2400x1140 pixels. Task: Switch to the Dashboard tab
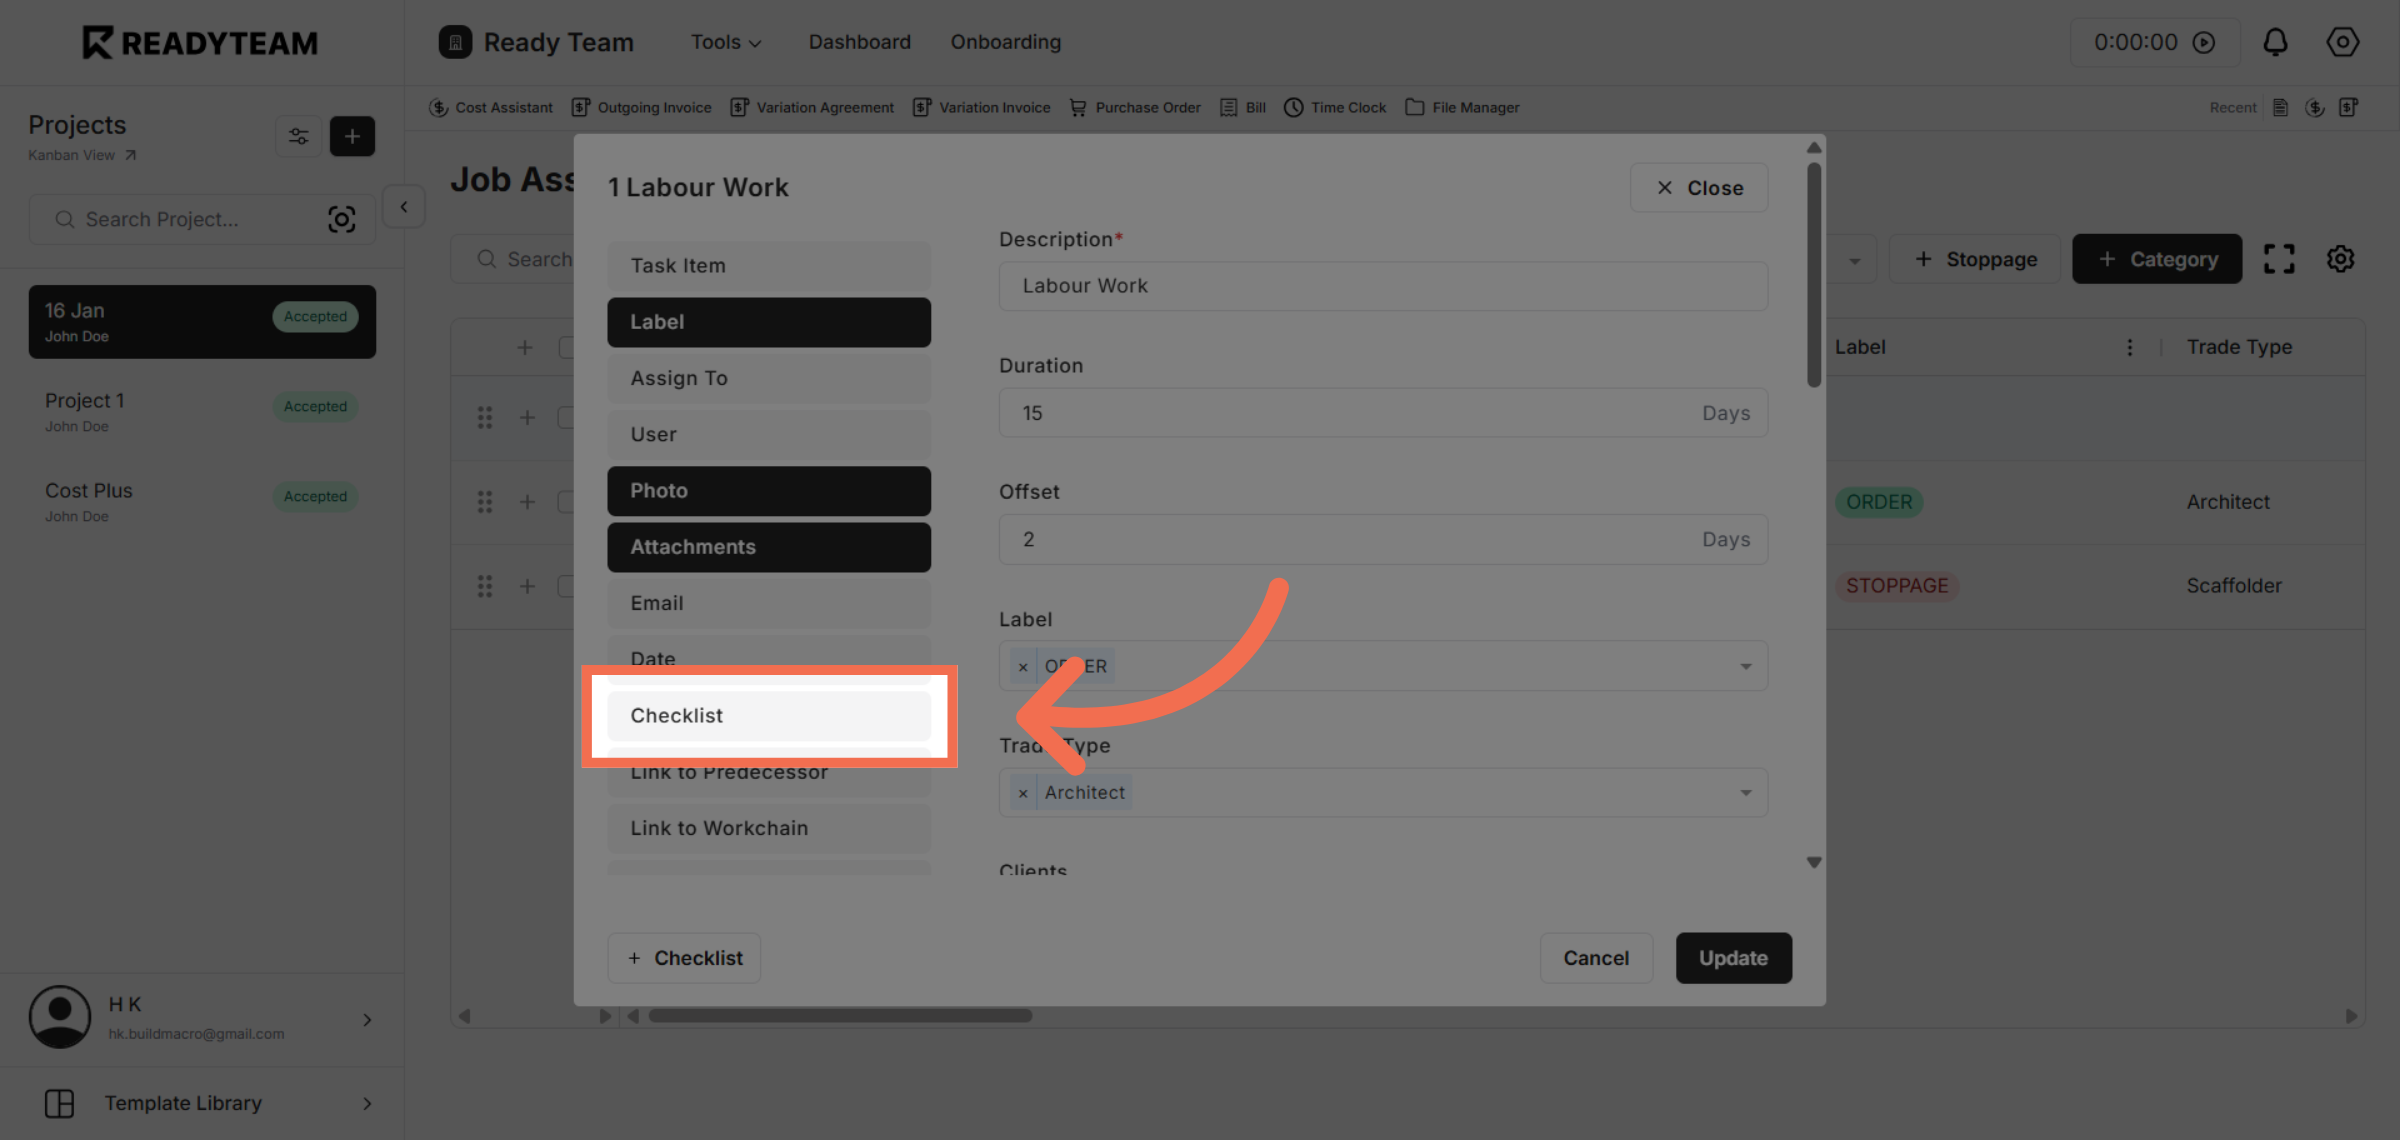tap(859, 42)
